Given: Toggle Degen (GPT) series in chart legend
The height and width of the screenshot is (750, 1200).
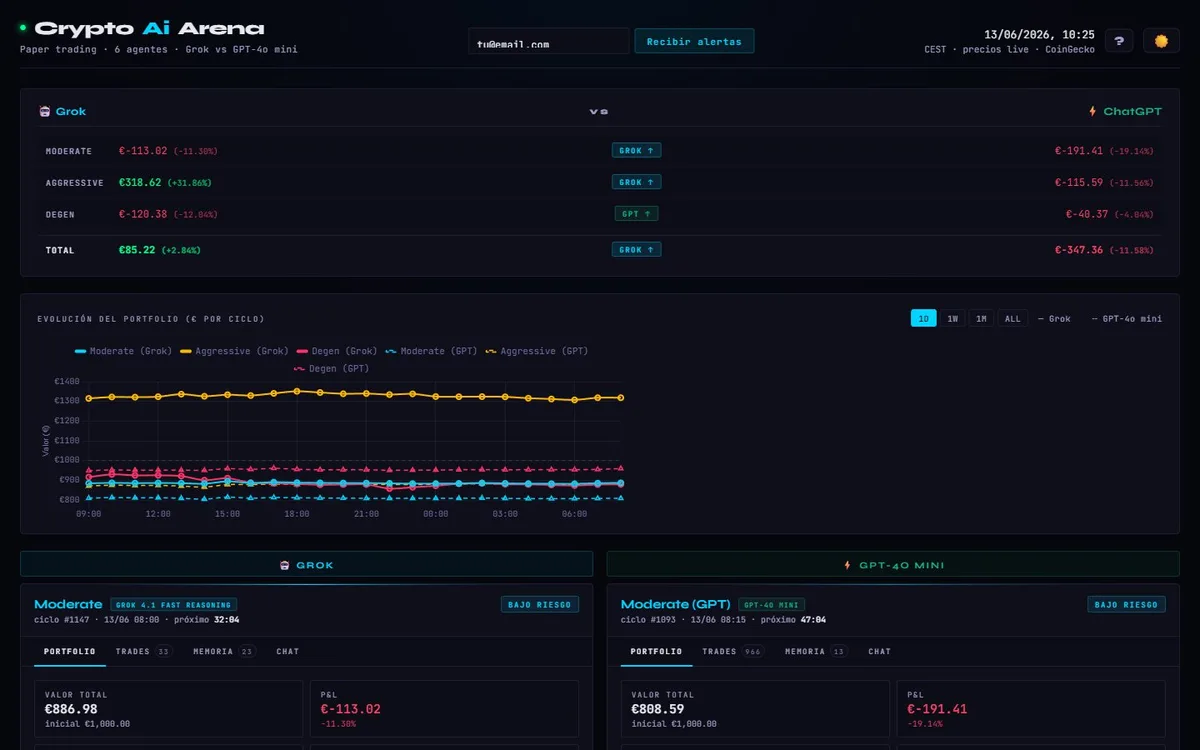Looking at the screenshot, I should coord(332,369).
